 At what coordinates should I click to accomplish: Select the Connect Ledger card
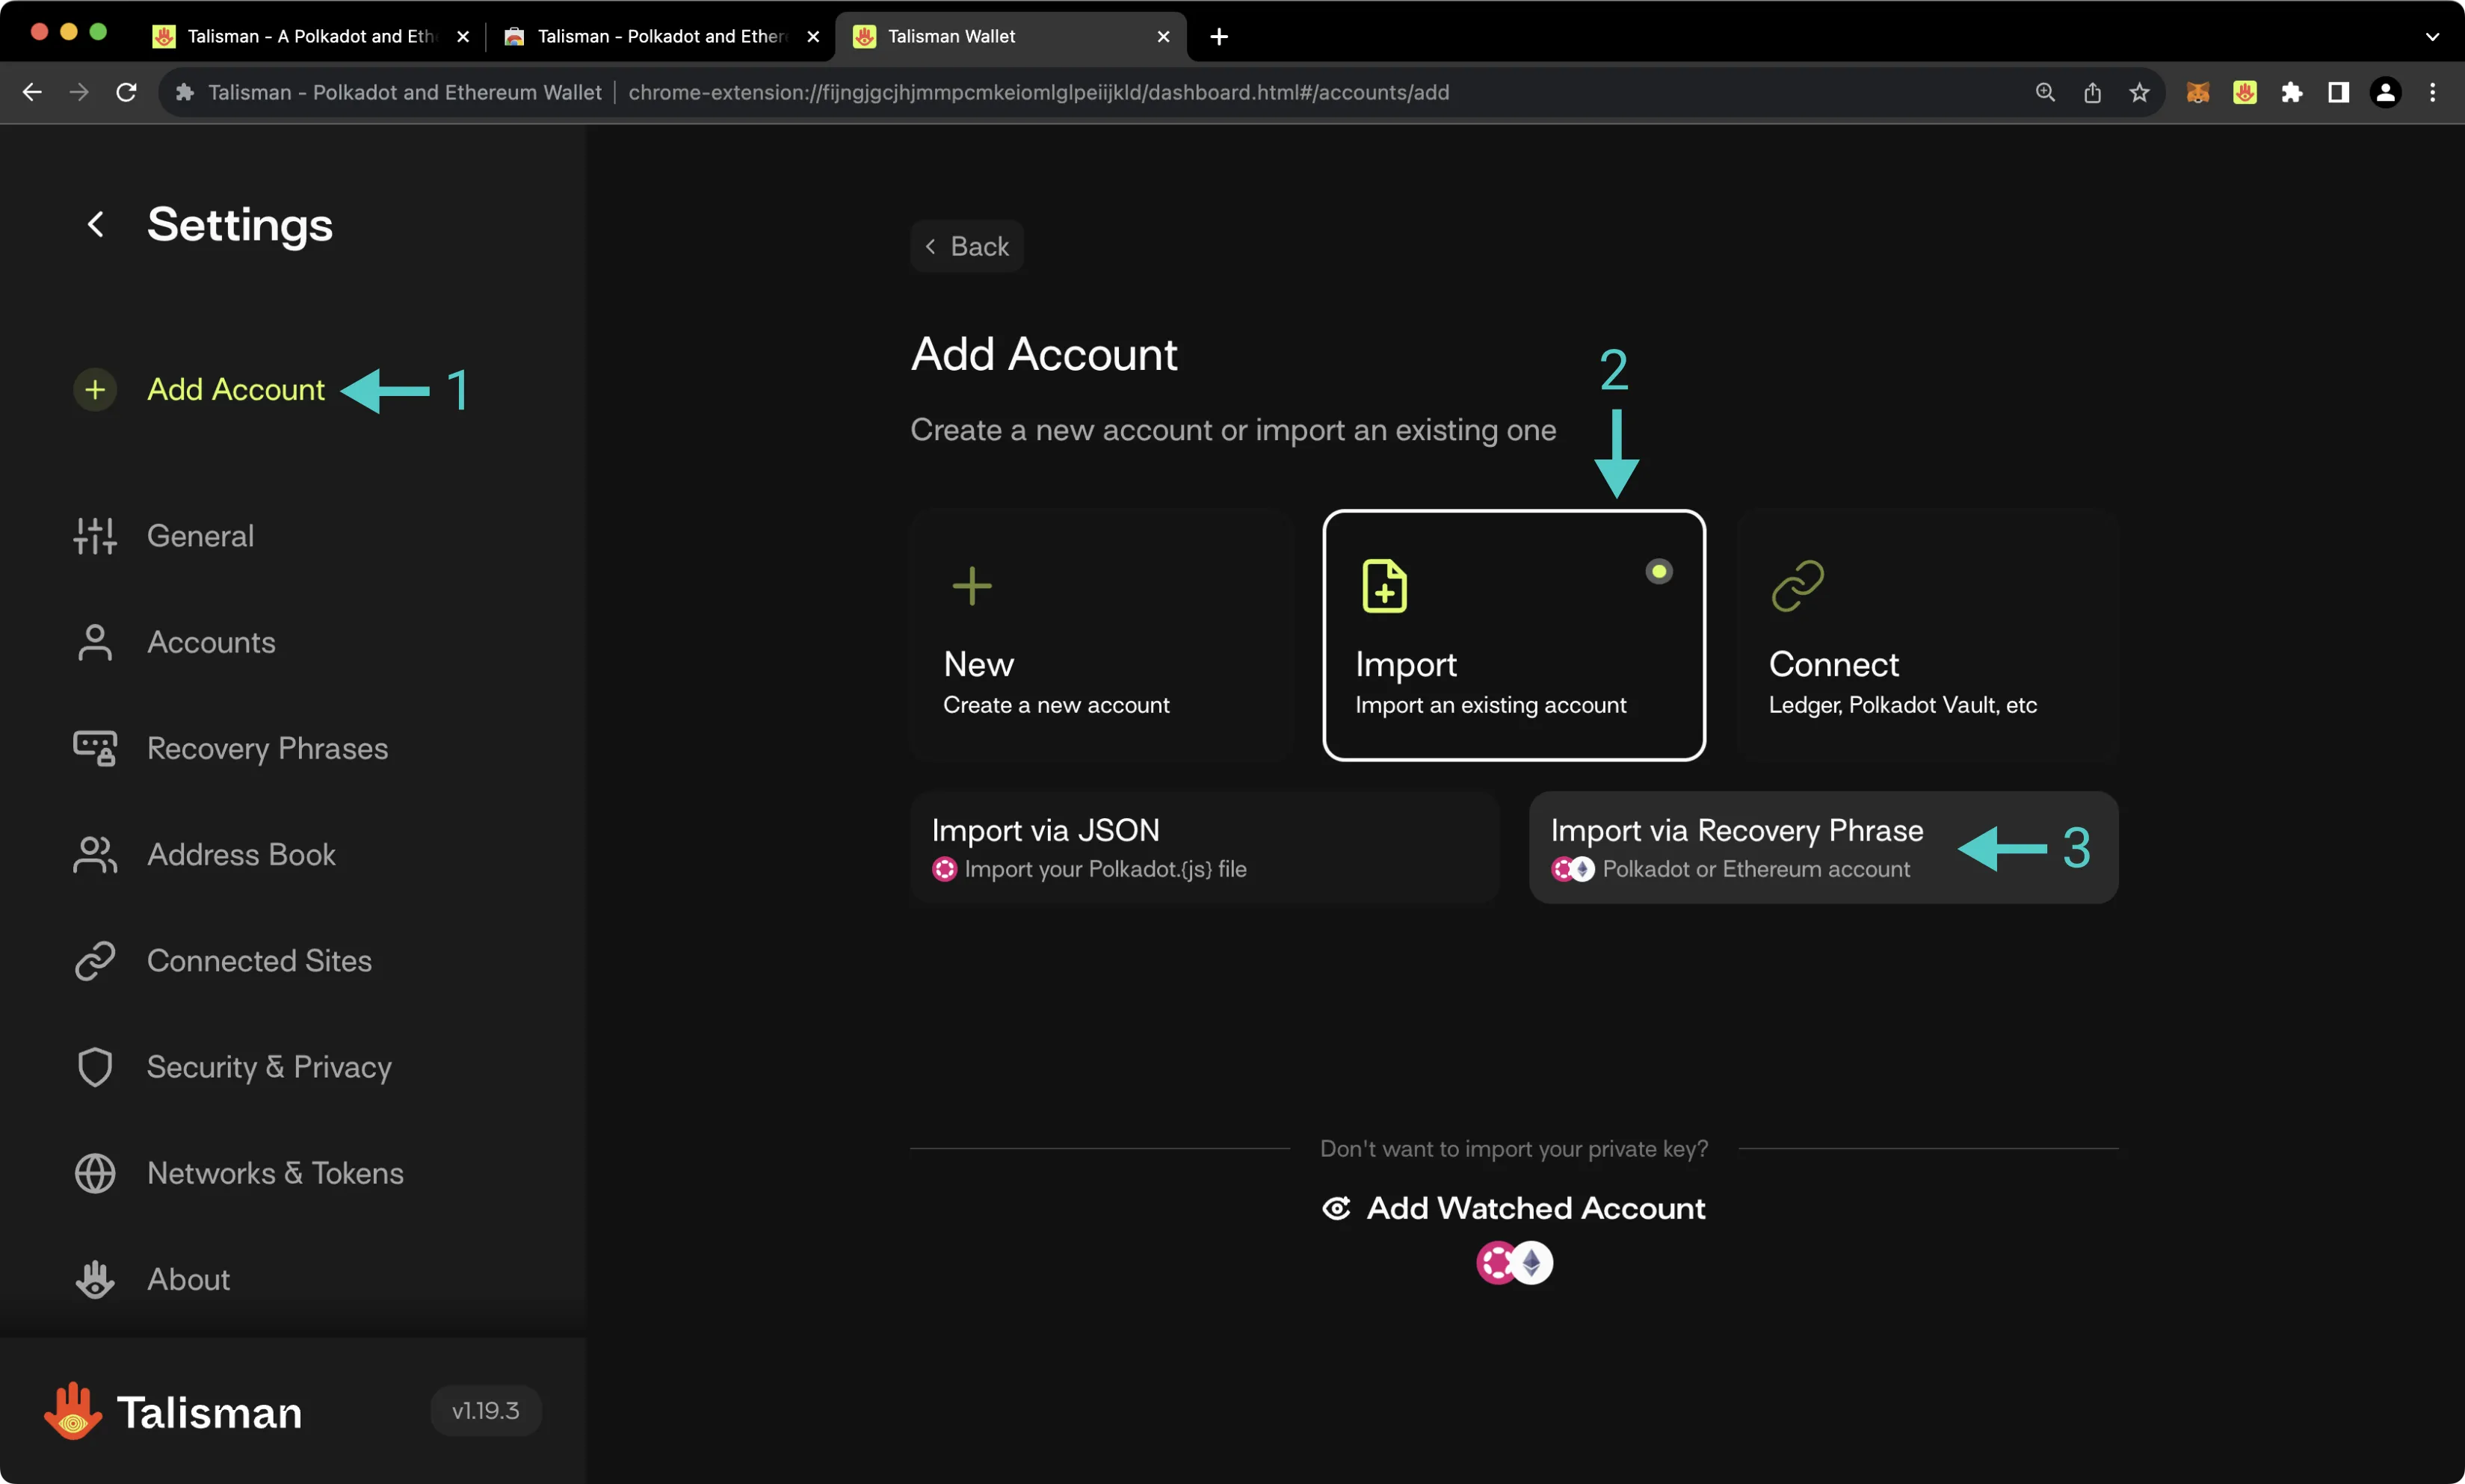[1927, 635]
